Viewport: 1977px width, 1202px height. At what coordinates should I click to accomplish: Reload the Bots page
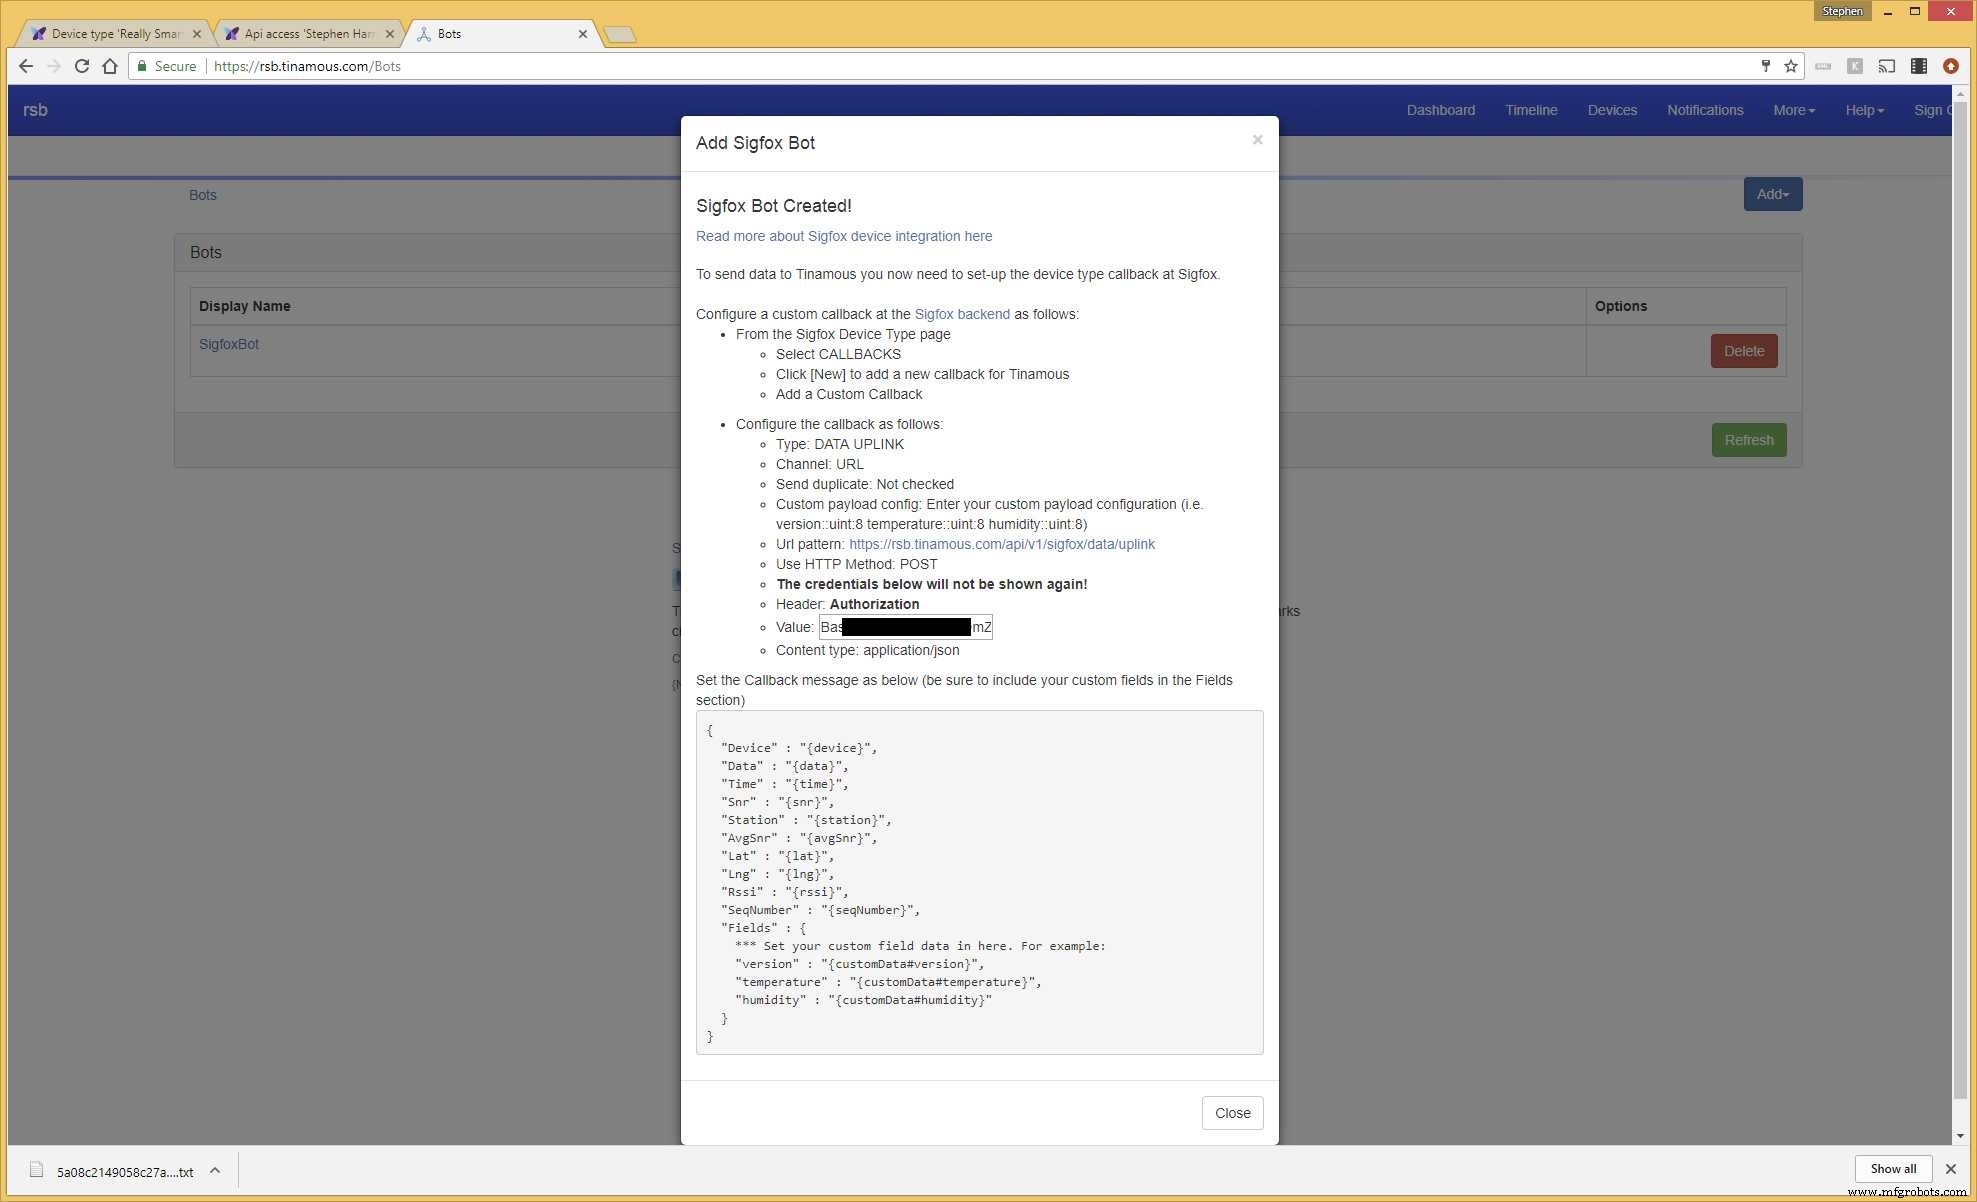pyautogui.click(x=82, y=66)
